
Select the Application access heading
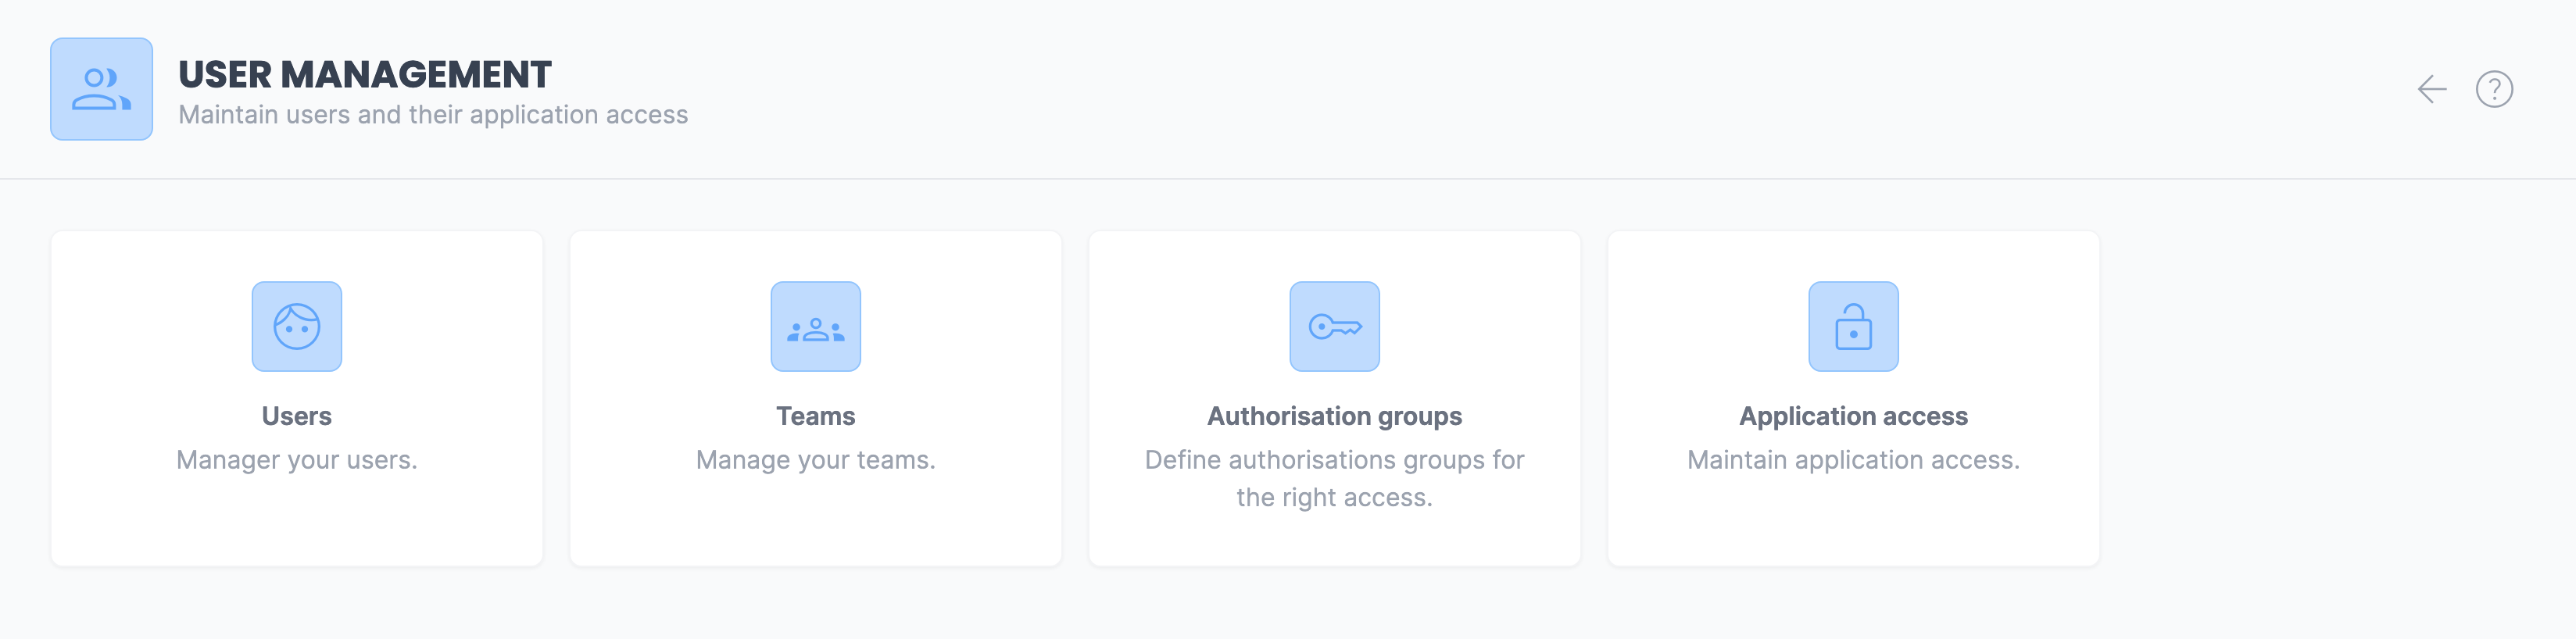tap(1854, 416)
